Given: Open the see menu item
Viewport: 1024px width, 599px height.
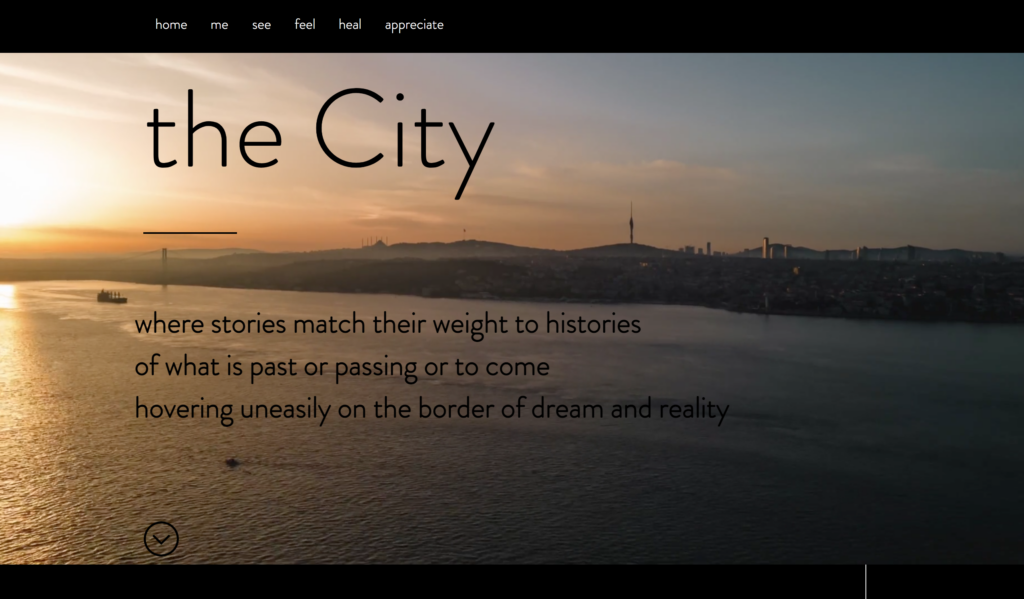Looking at the screenshot, I should pyautogui.click(x=261, y=25).
